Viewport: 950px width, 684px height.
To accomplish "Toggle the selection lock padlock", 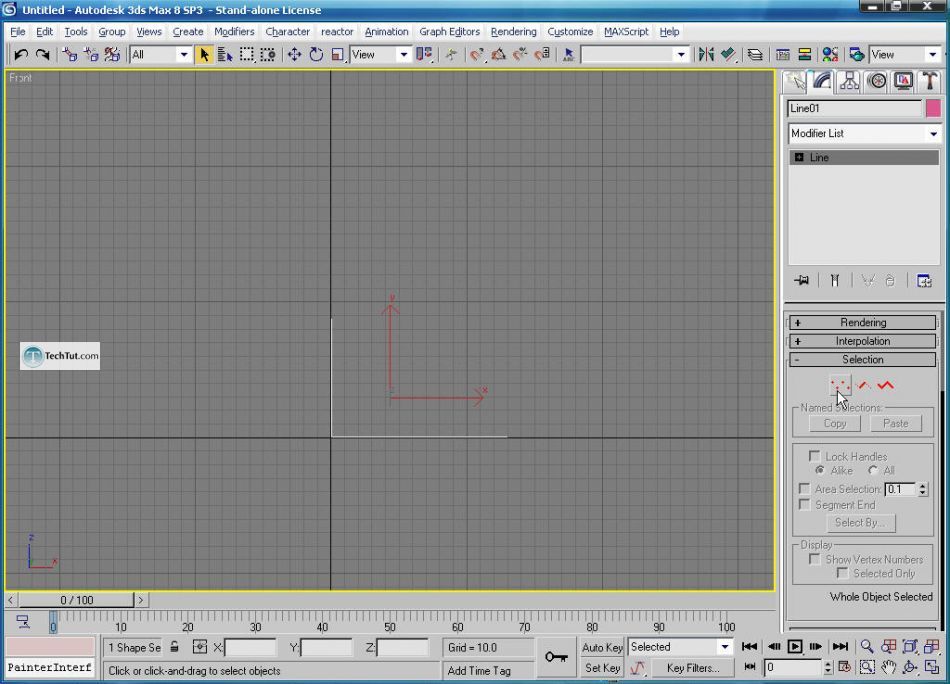I will [174, 647].
